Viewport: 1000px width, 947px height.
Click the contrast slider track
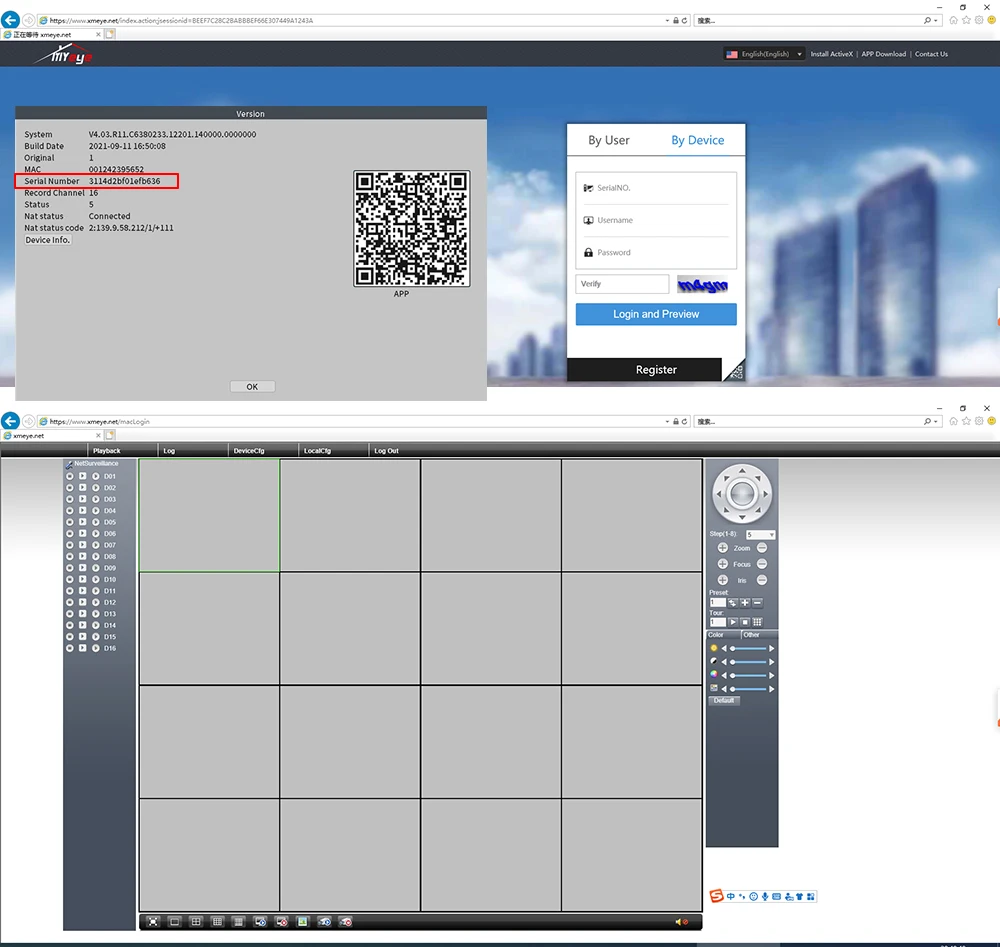point(749,662)
